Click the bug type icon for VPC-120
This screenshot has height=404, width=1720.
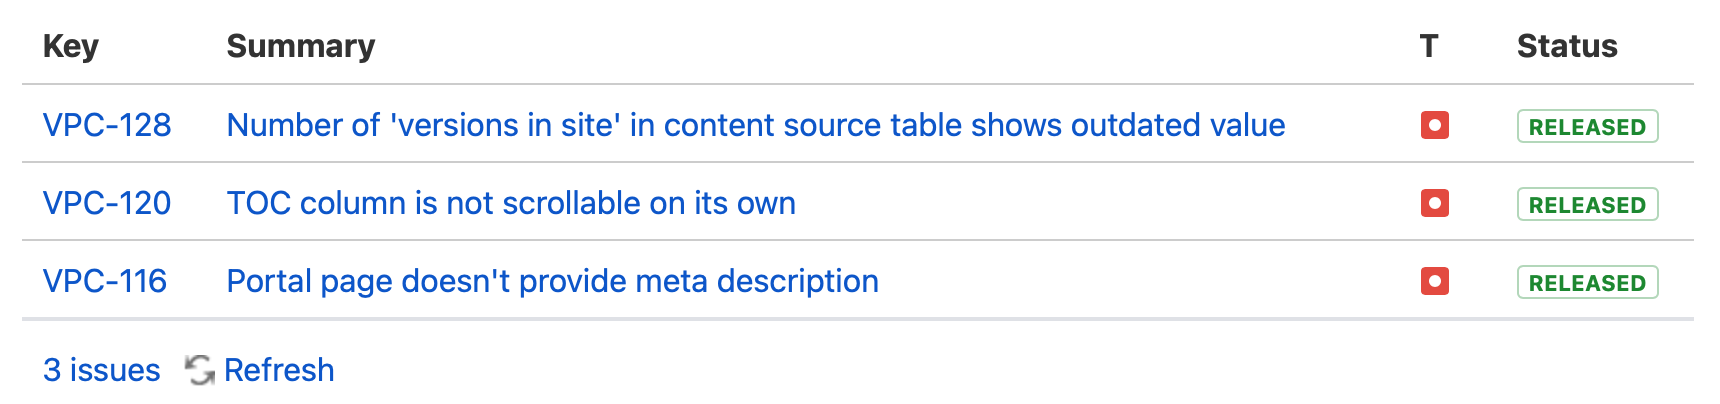click(1434, 203)
